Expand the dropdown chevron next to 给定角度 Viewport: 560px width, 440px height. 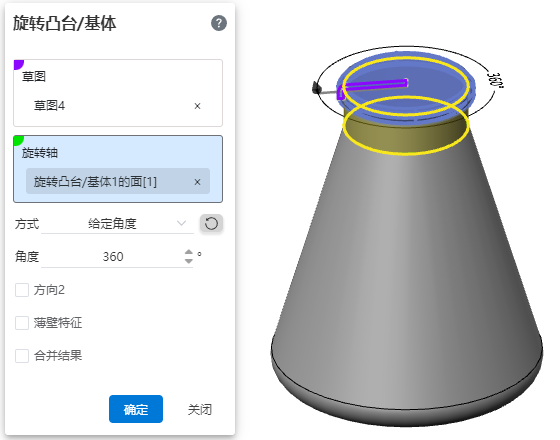(x=181, y=224)
